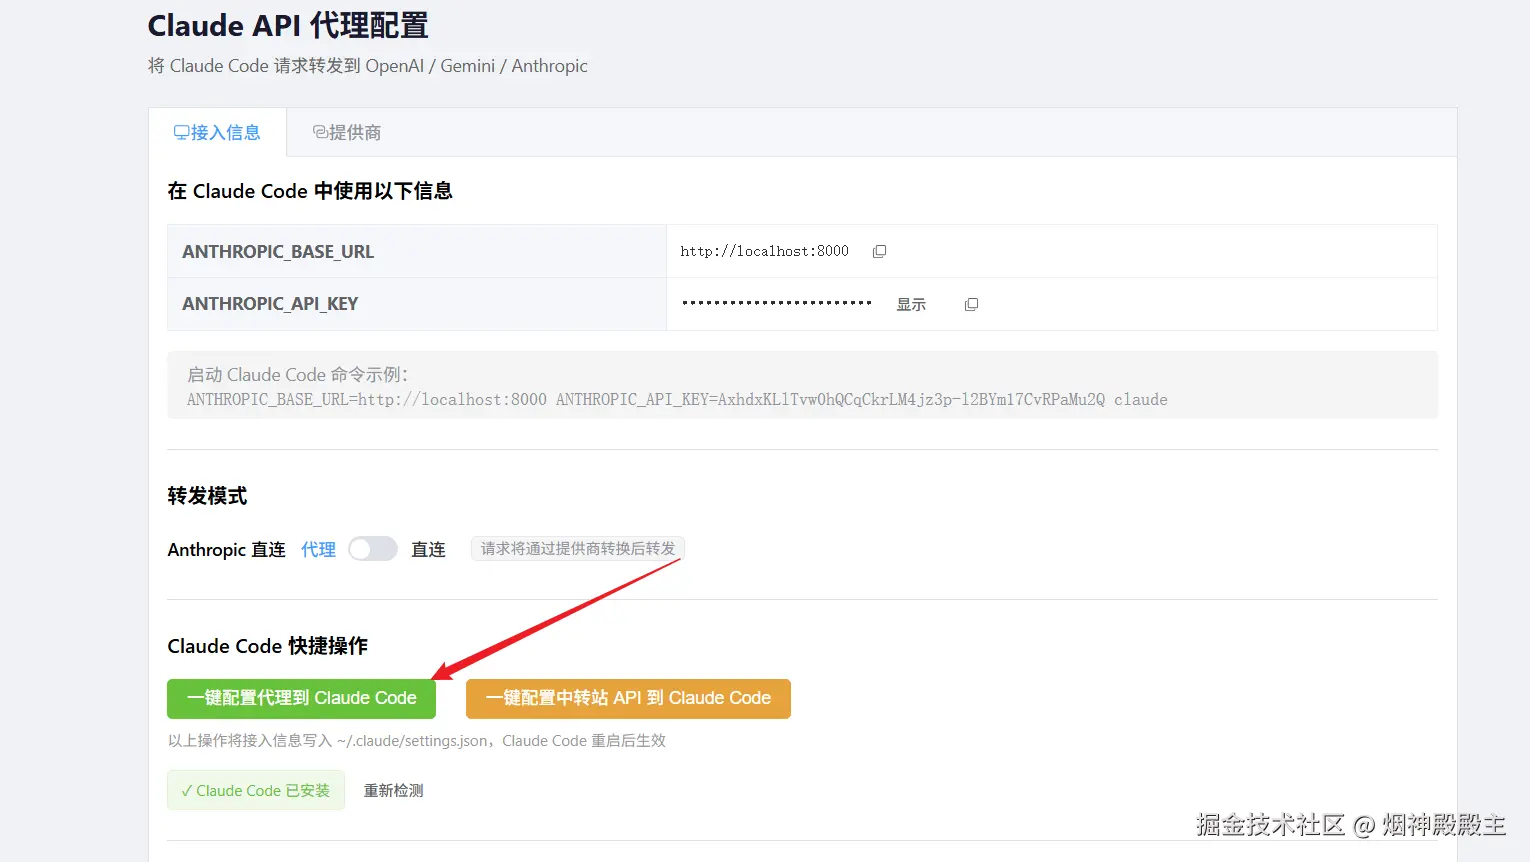Click 一键配置中转站 API 到 Claude Code button
1530x862 pixels.
point(628,698)
